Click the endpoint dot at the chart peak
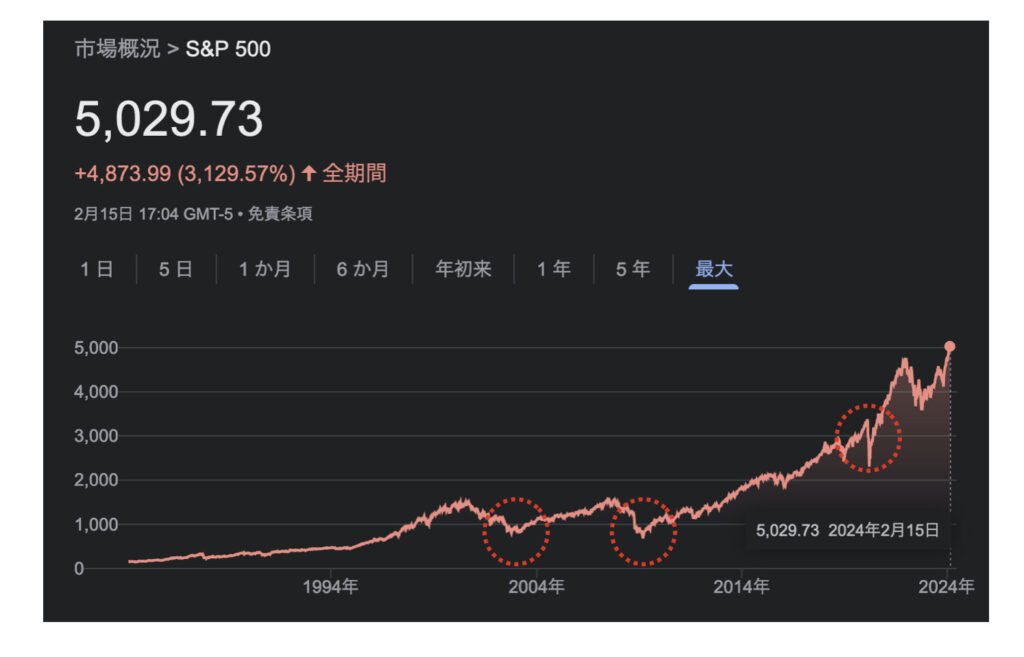This screenshot has height=657, width=1024. pos(950,346)
